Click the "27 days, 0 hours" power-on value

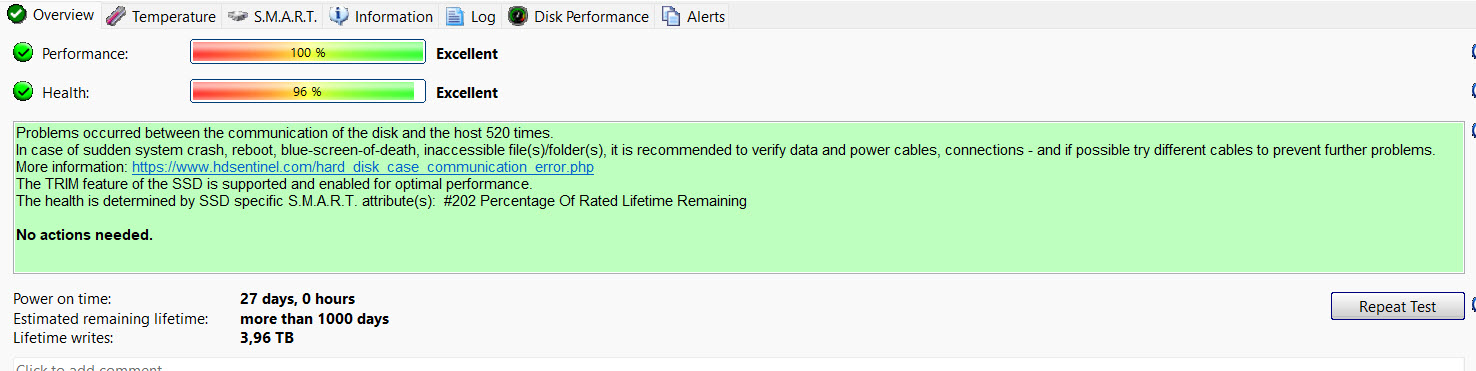point(297,299)
